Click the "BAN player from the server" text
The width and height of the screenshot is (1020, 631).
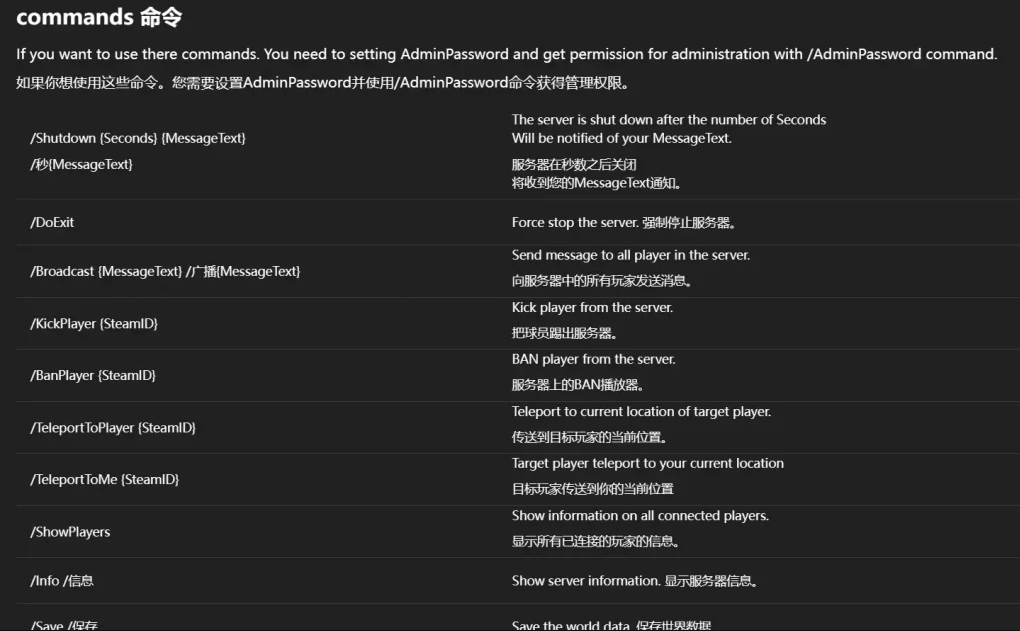[x=593, y=359]
